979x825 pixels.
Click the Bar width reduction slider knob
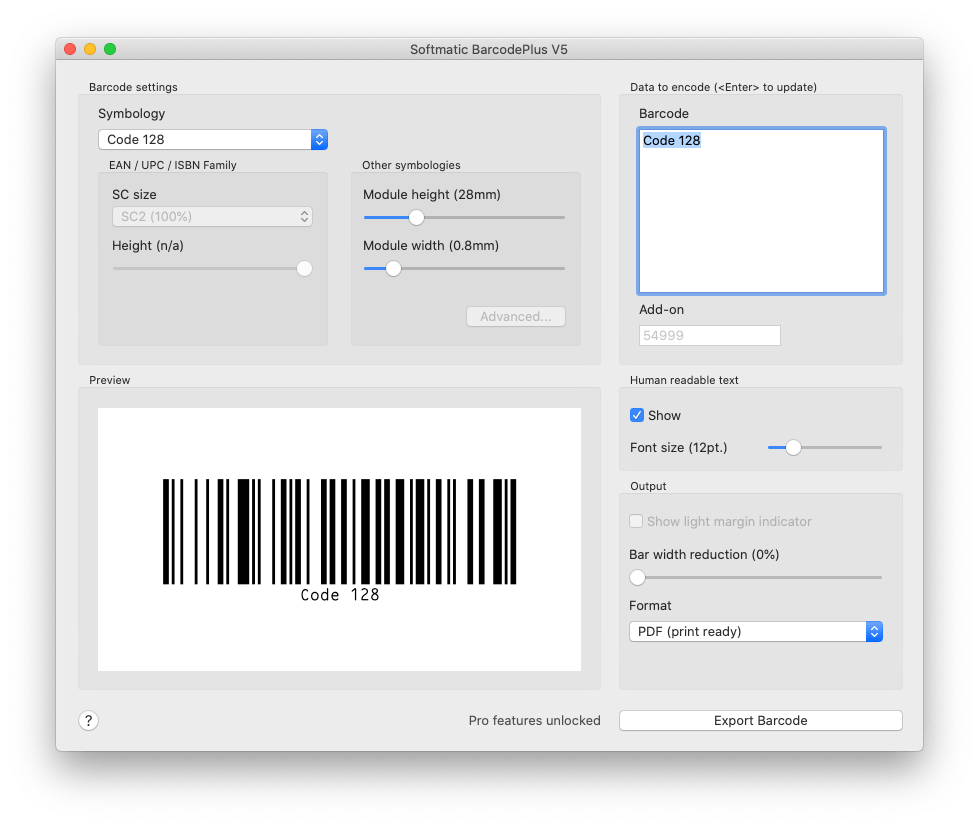point(637,578)
